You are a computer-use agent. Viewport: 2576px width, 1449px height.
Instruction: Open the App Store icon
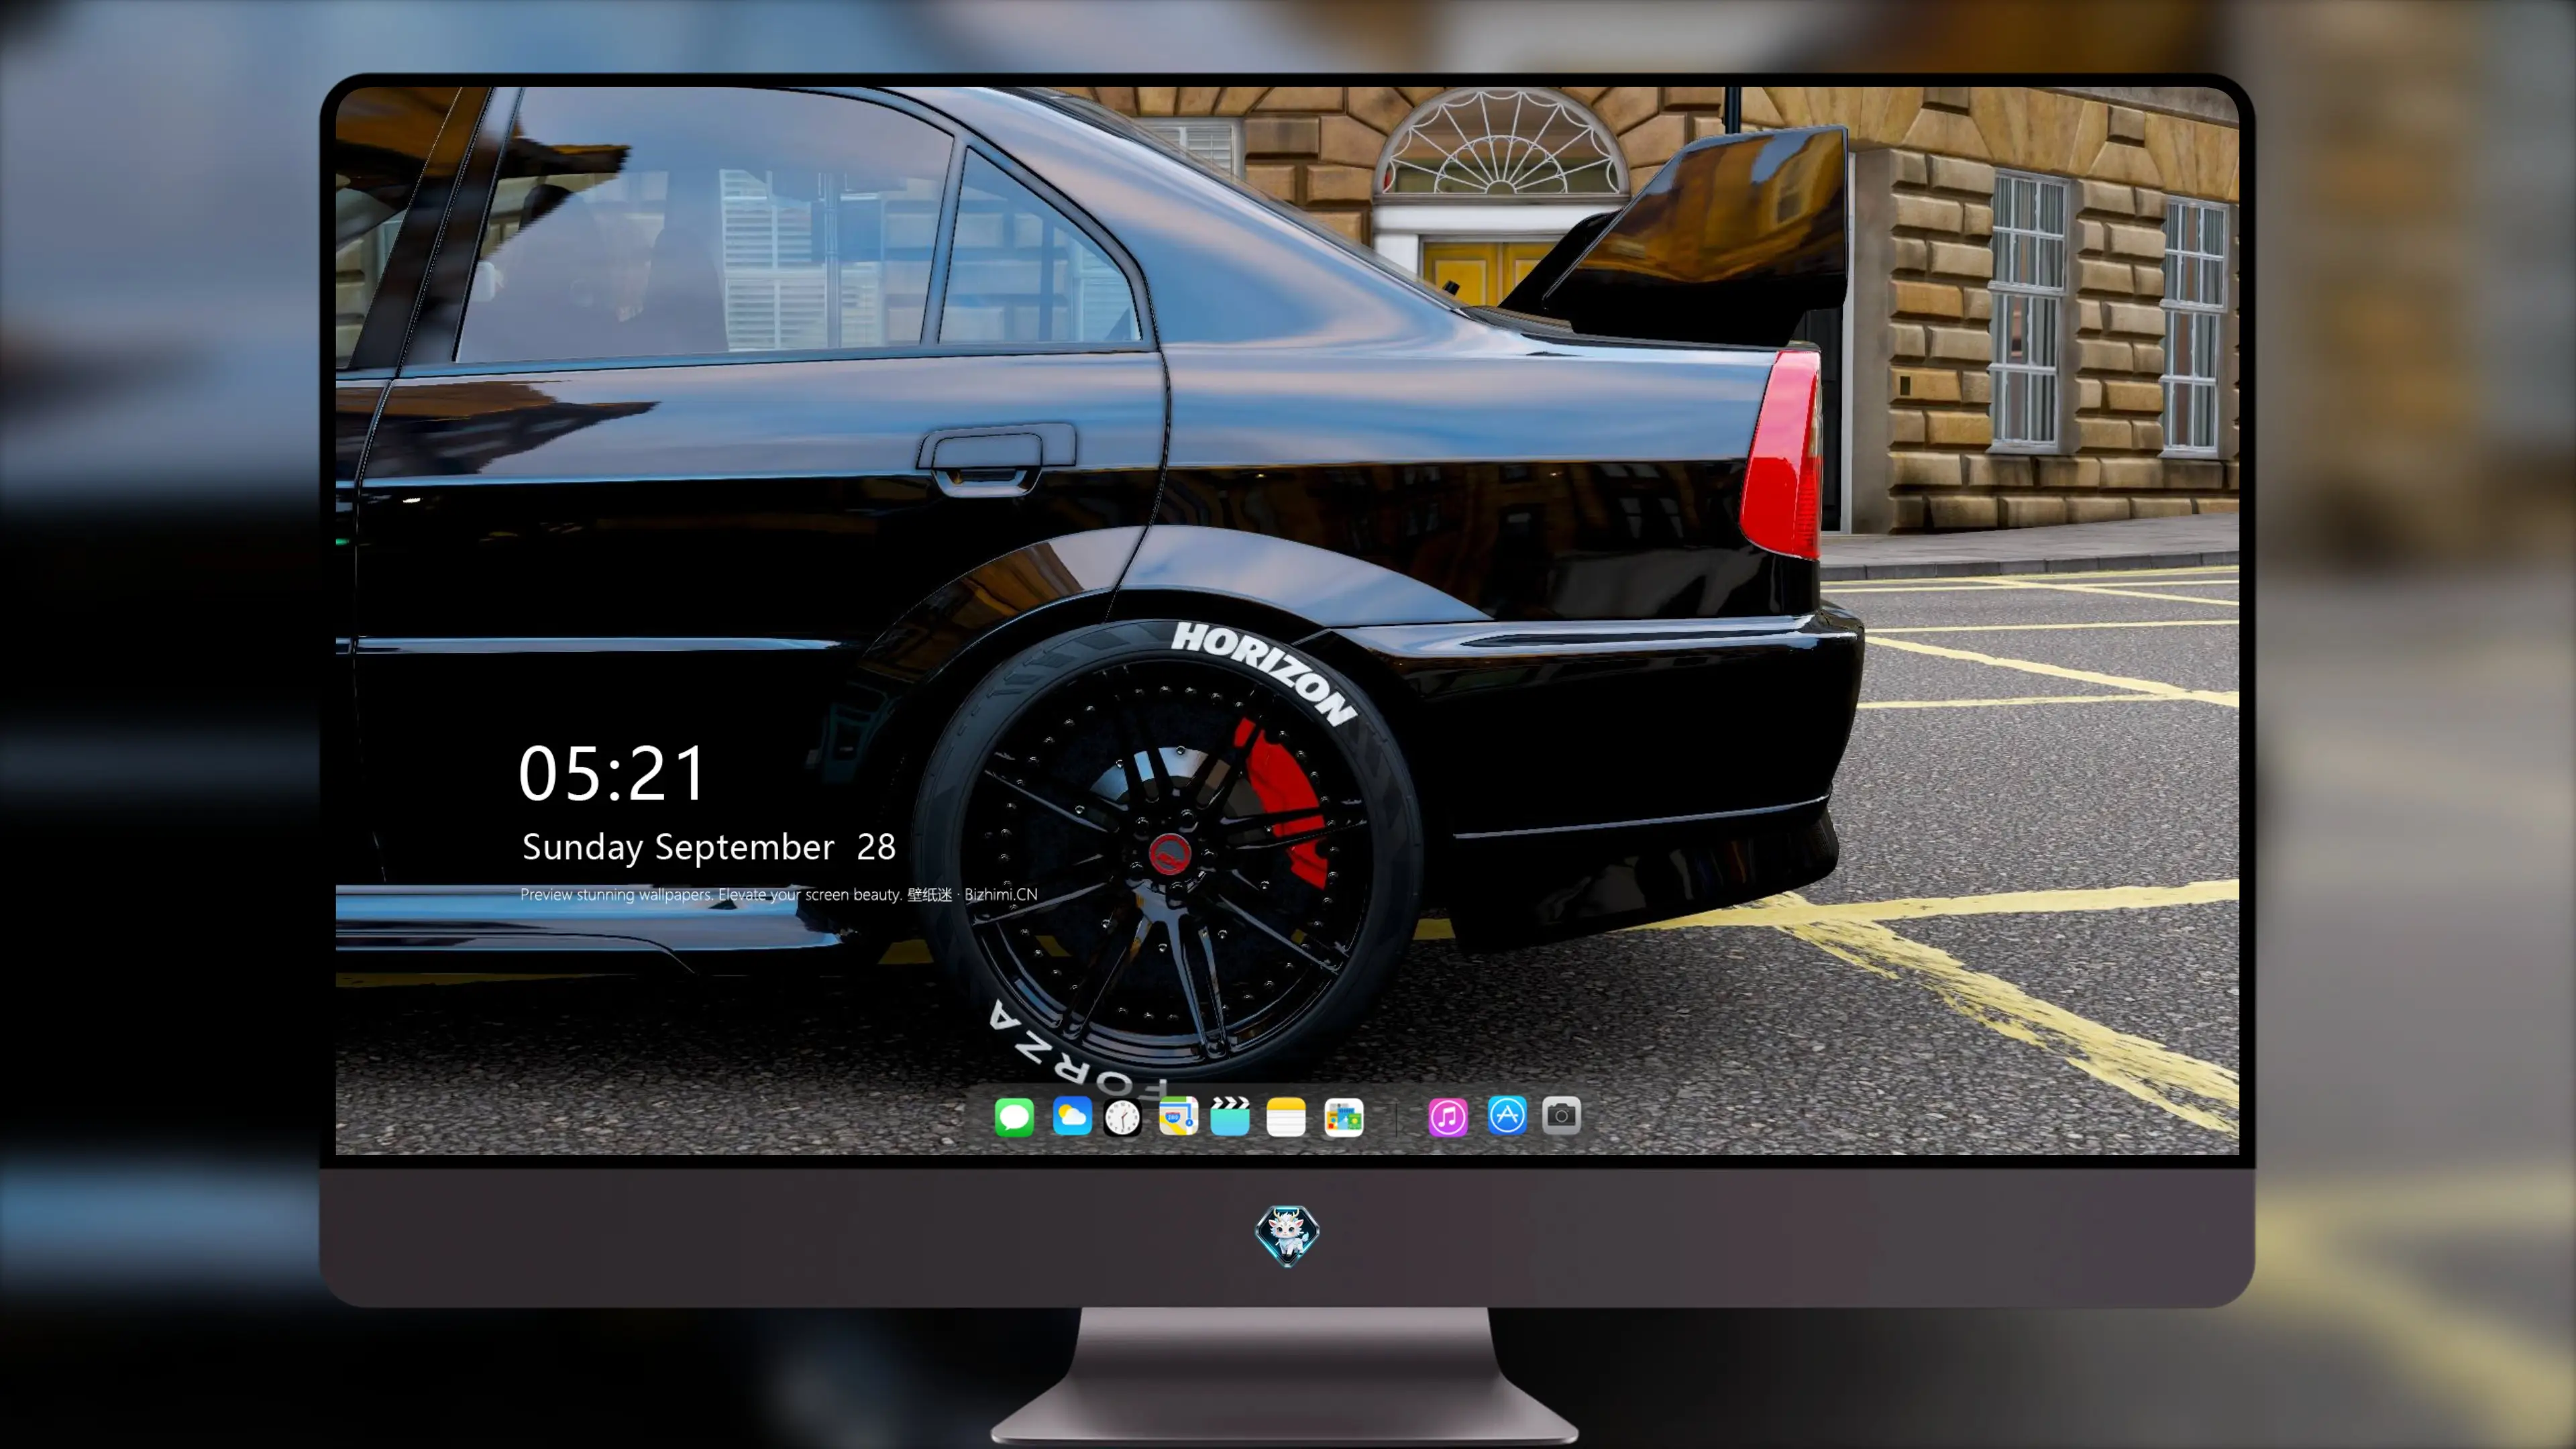[x=1506, y=1115]
